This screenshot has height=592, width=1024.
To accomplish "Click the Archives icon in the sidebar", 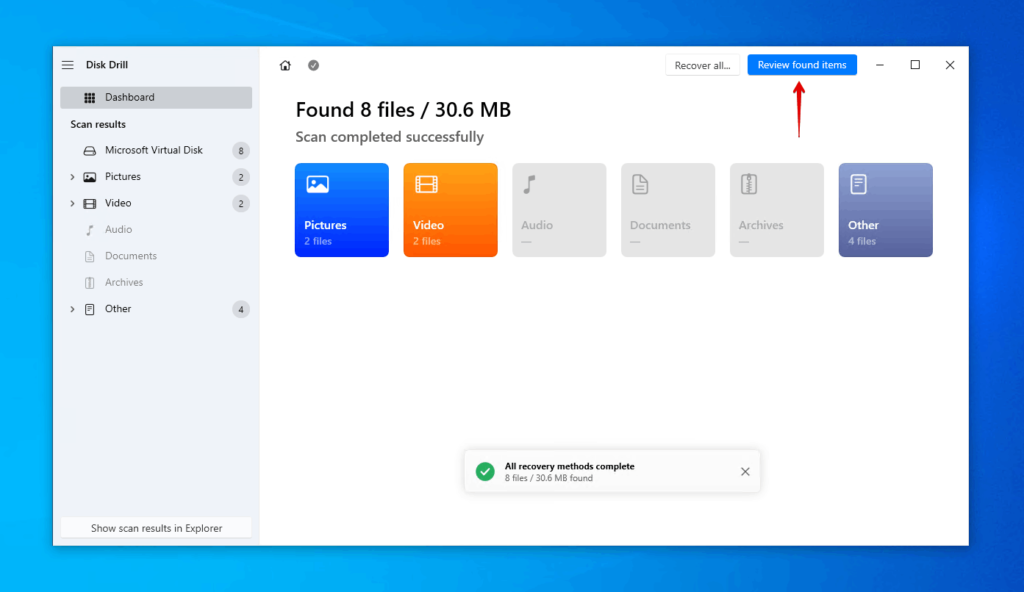I will (91, 282).
